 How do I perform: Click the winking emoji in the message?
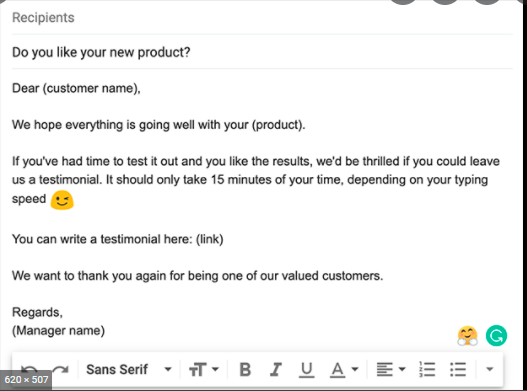62,200
